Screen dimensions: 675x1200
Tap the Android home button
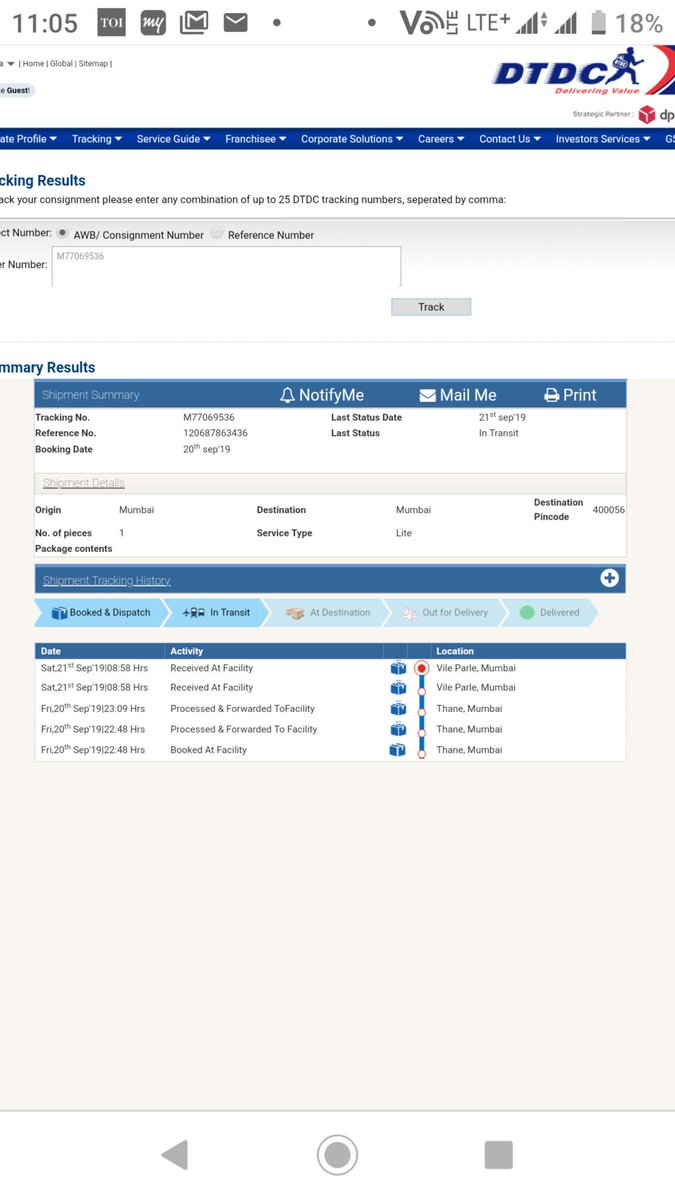337,1155
